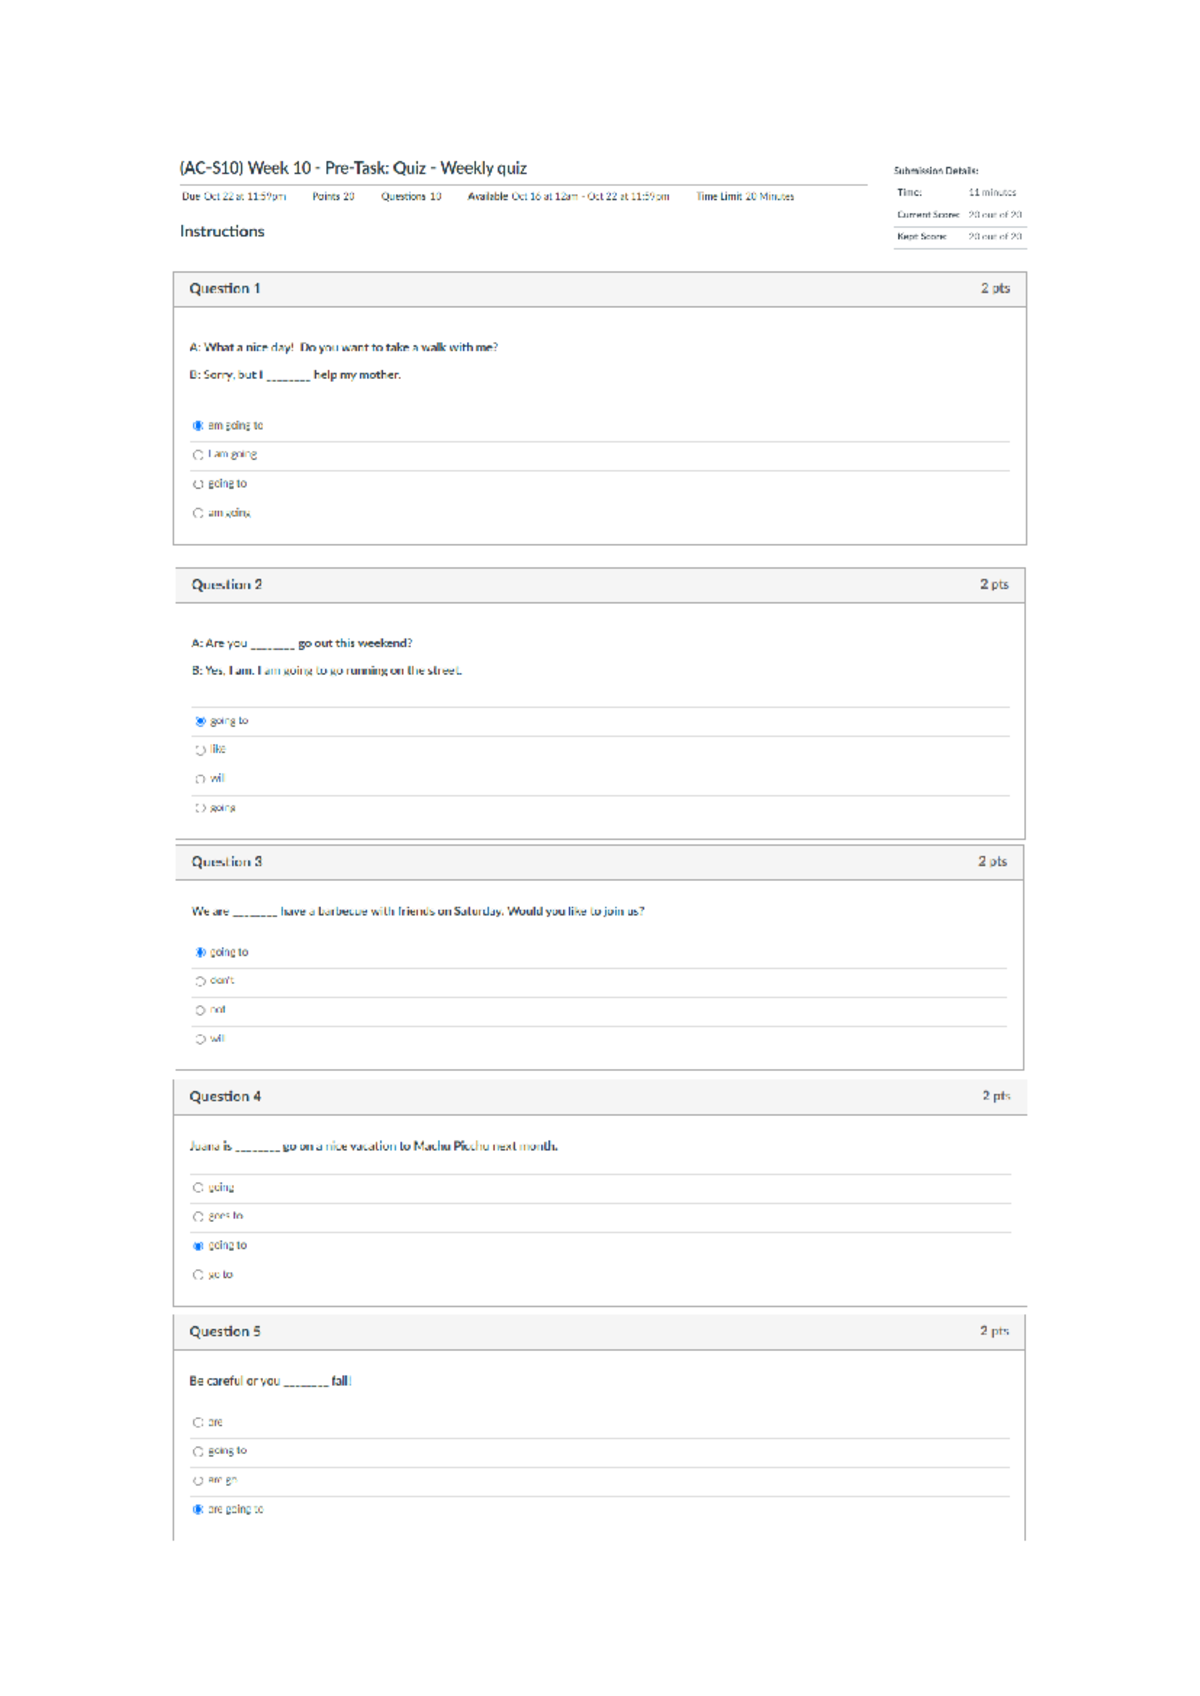The image size is (1200, 1696).
Task: Choose "are going to" in Question 5
Action: click(x=198, y=1510)
